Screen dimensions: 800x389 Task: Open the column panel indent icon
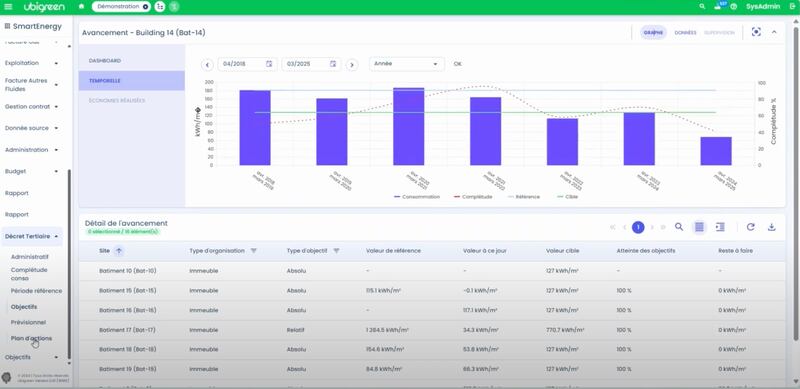tap(720, 227)
